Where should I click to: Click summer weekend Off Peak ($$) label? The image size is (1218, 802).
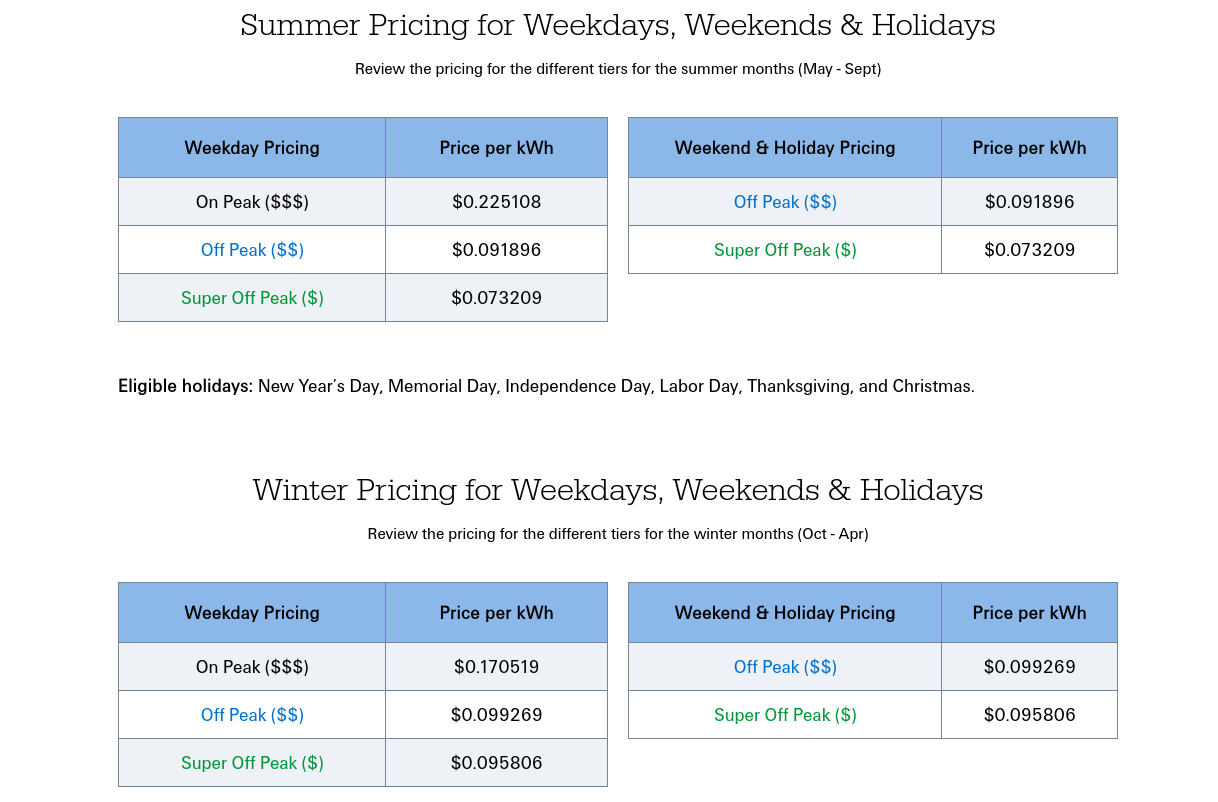tap(785, 202)
